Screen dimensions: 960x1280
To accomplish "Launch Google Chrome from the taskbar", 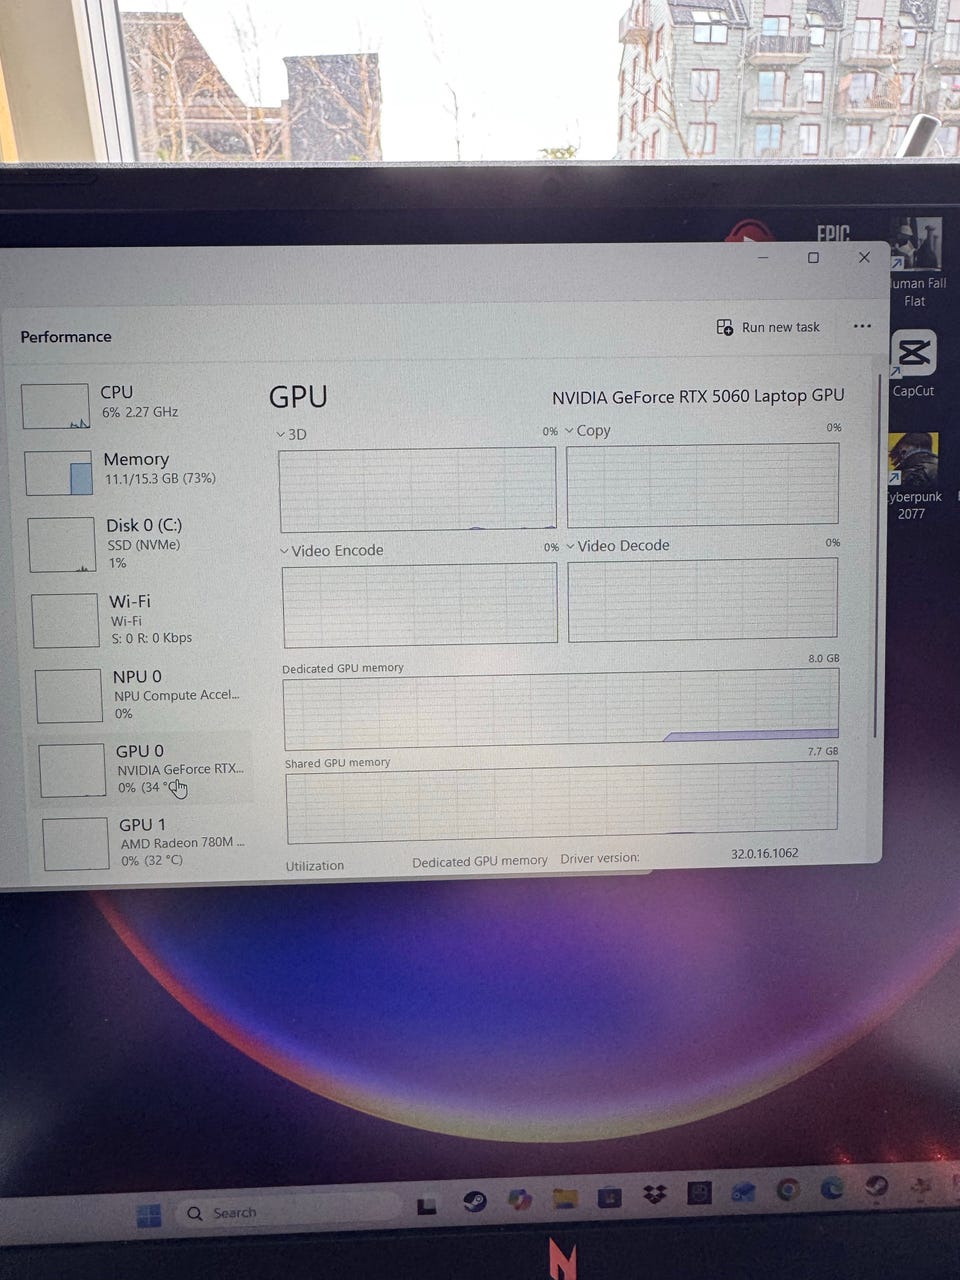I will (x=788, y=1189).
